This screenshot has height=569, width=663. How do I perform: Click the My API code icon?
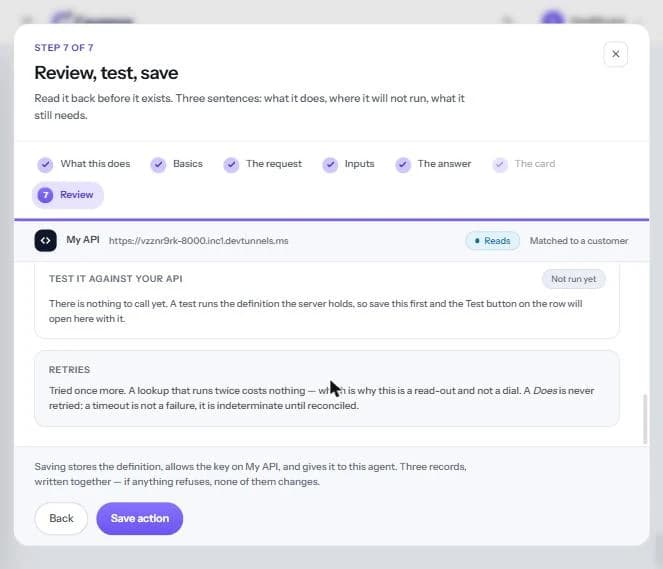click(x=46, y=241)
